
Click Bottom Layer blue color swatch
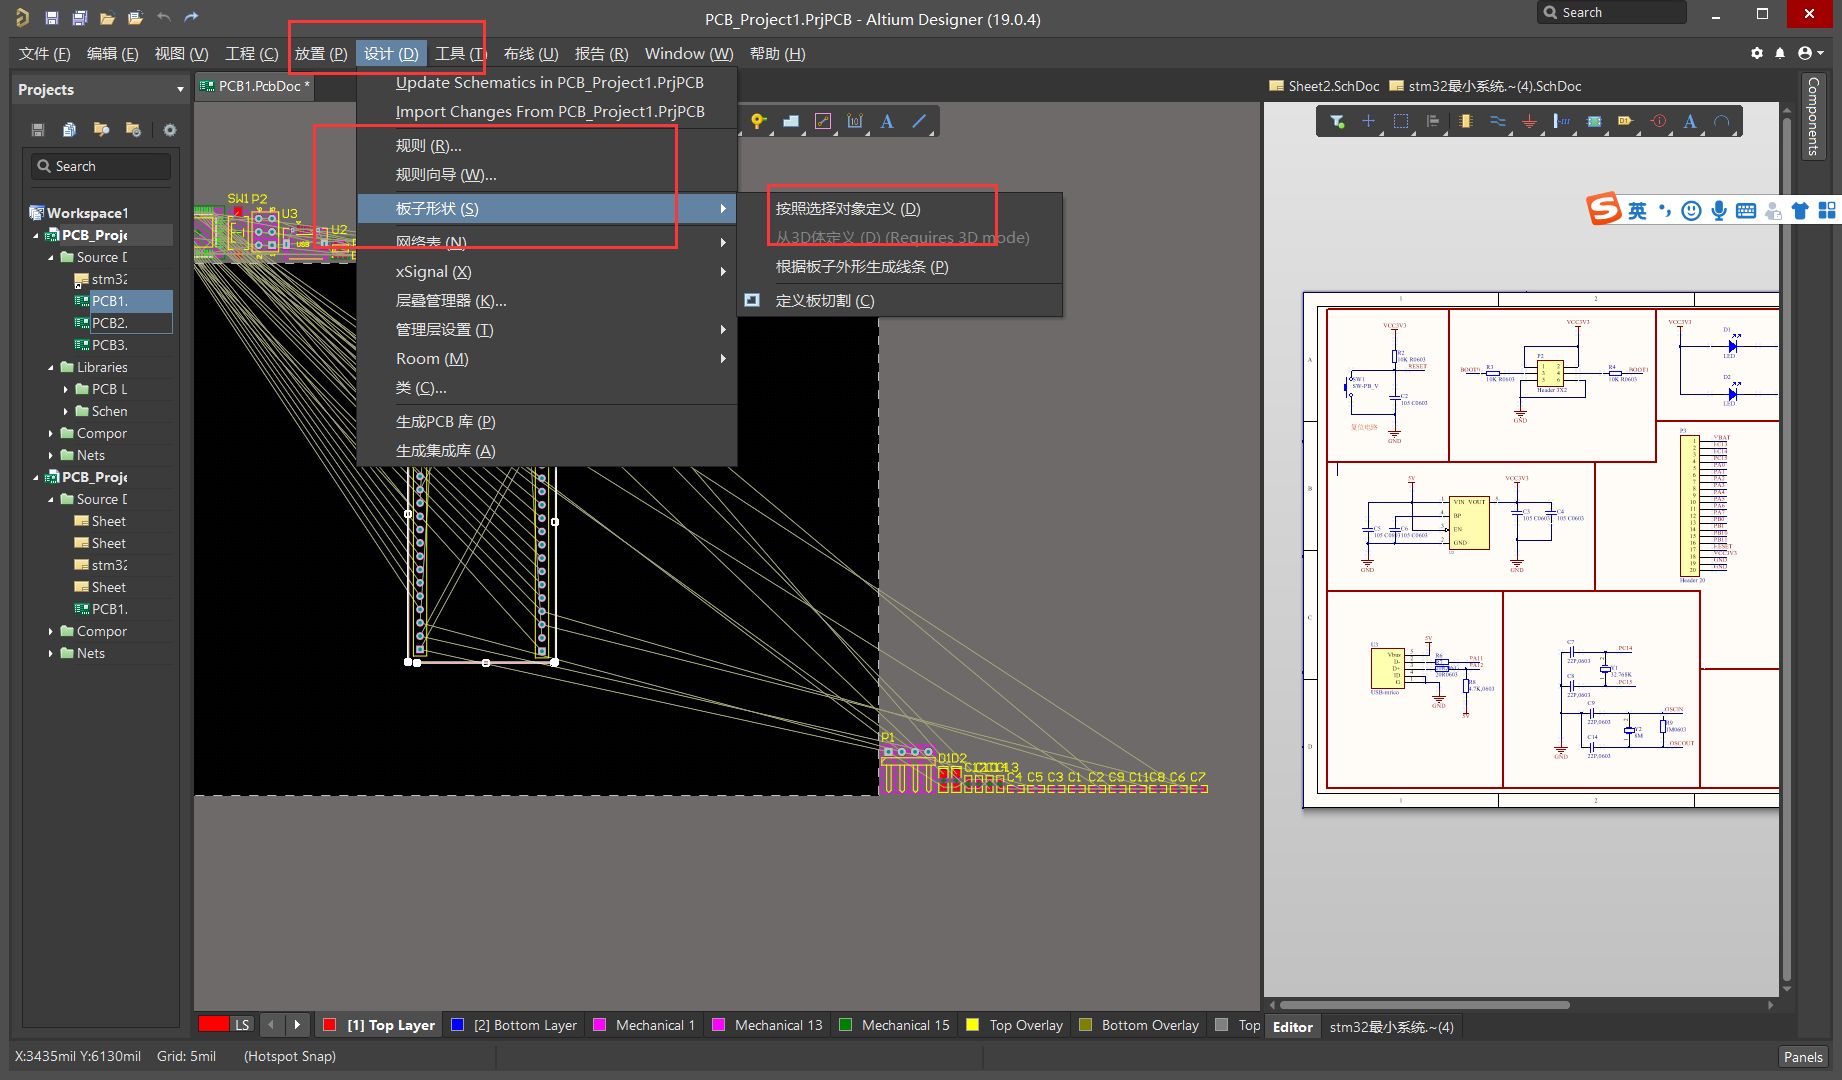coord(457,1025)
